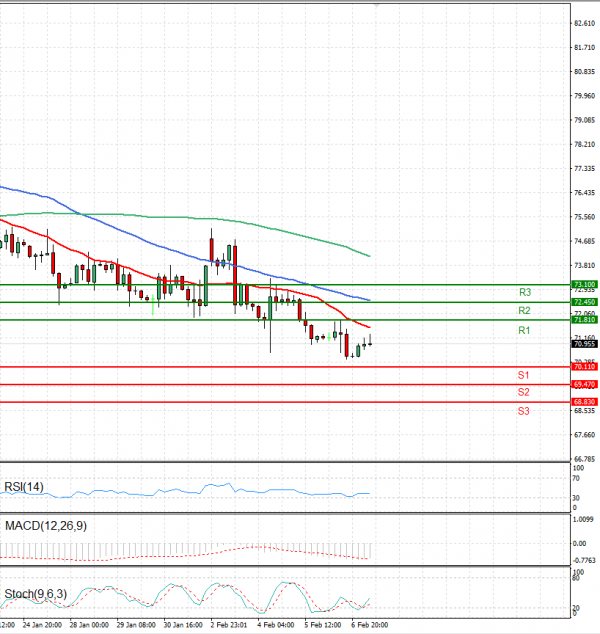Click the green 72.450 price tag
The image size is (600, 634).
[x=584, y=301]
